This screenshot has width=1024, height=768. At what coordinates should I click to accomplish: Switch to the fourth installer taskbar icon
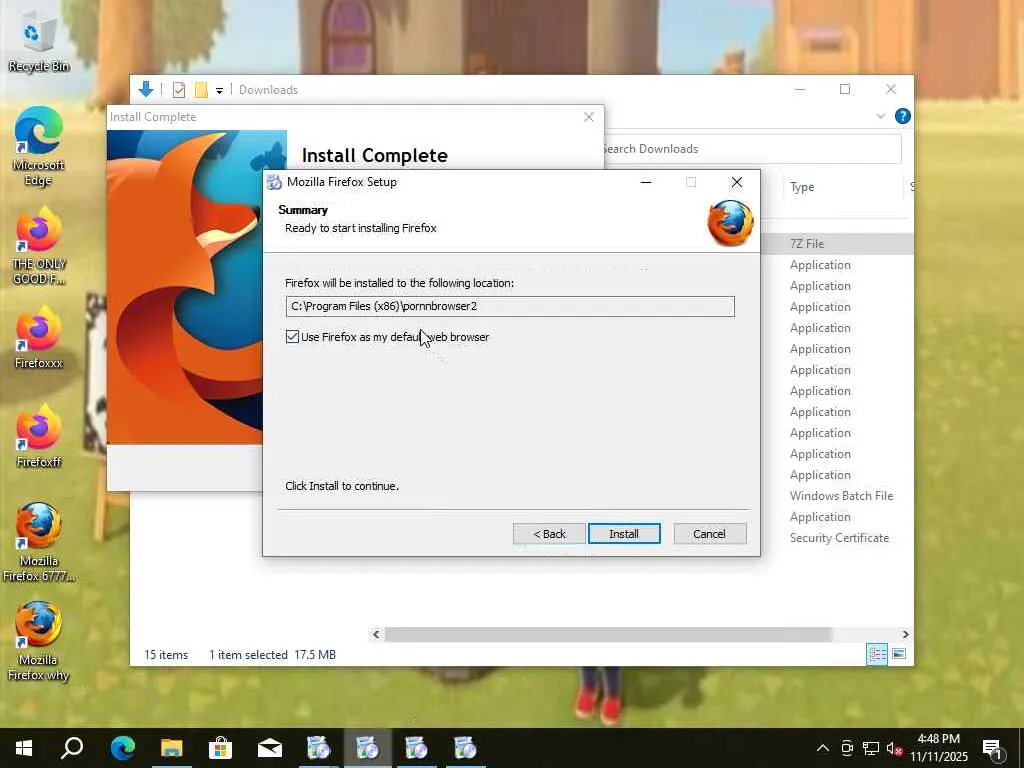click(x=465, y=748)
